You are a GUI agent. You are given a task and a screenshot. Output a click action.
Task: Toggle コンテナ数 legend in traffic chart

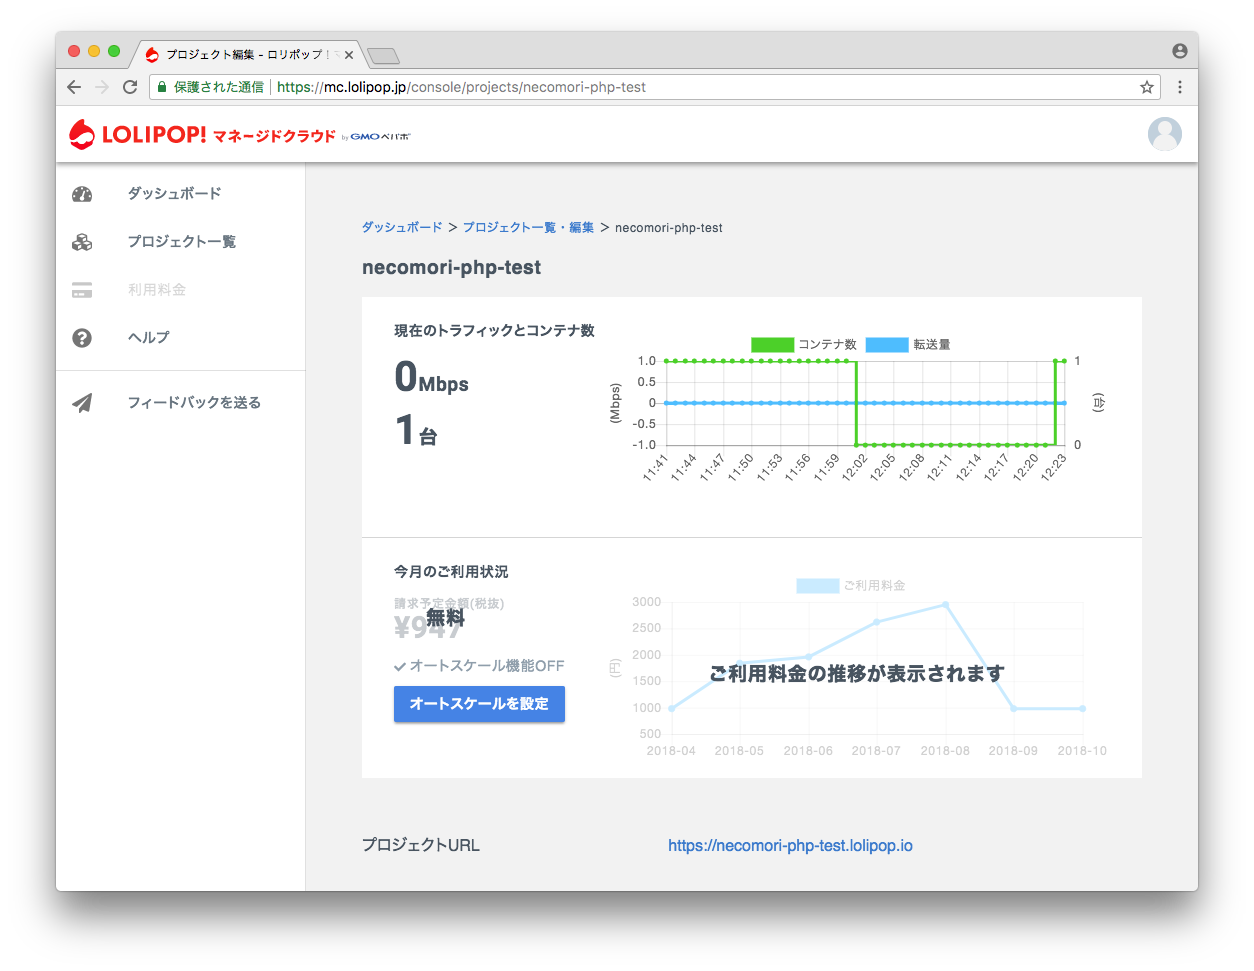[804, 344]
